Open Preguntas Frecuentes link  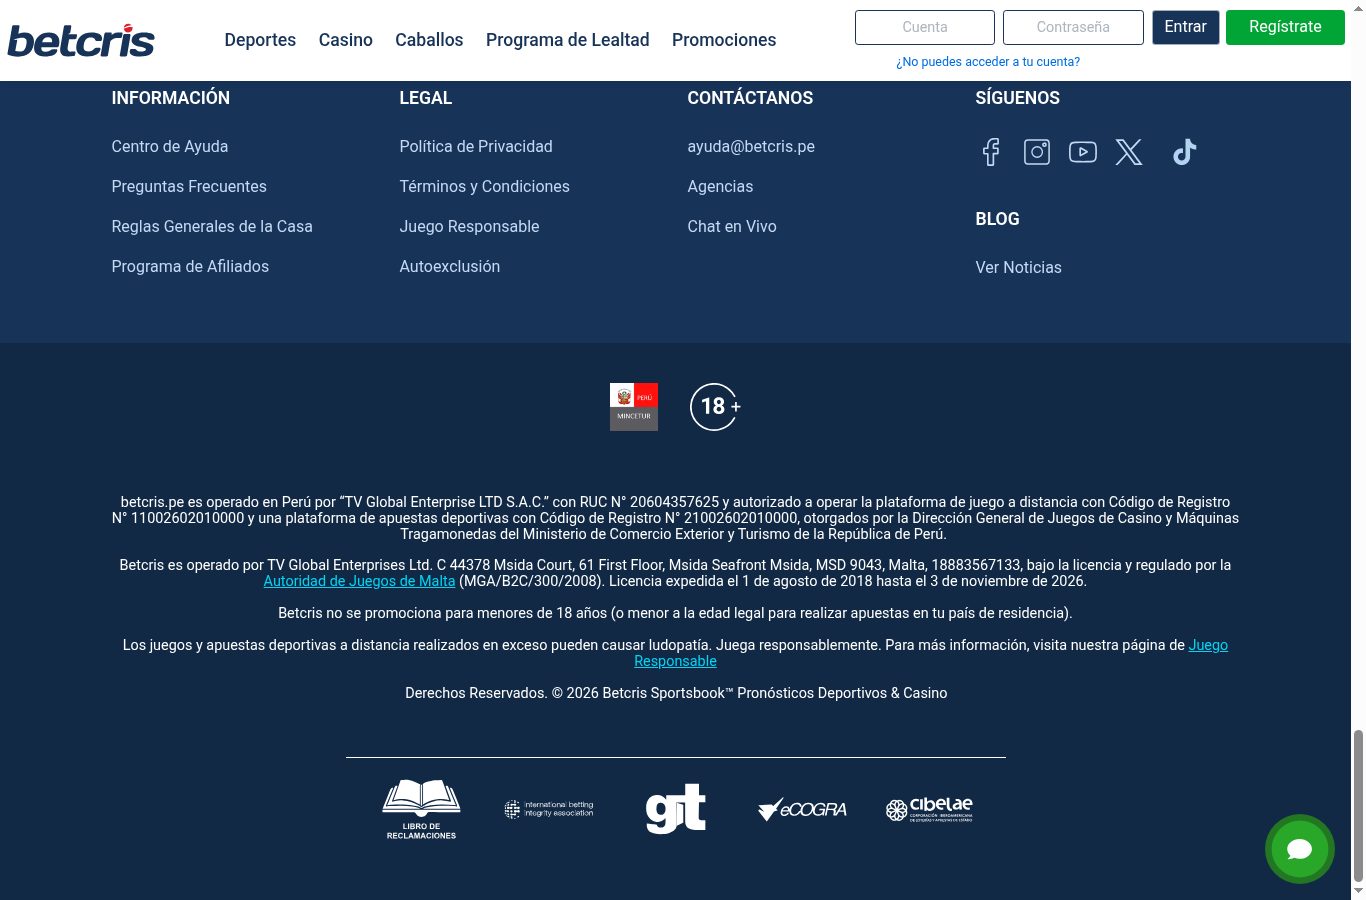[189, 186]
